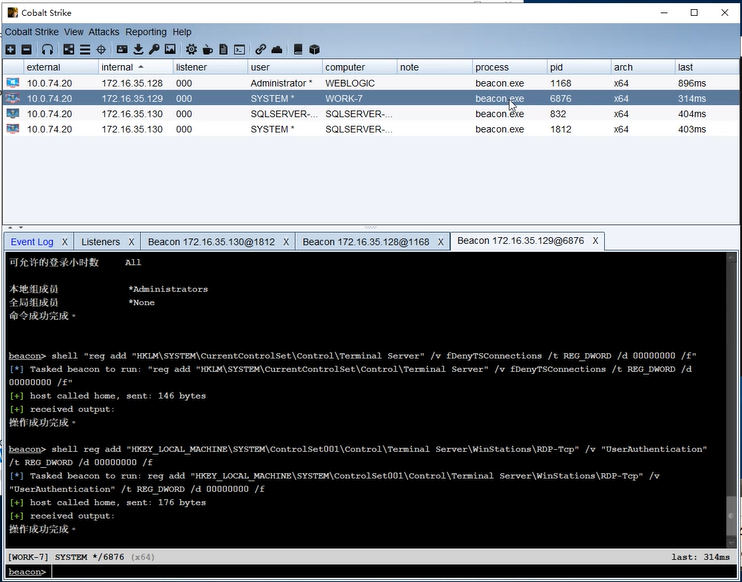742x582 pixels.
Task: Click the manage web server cloud icon
Action: (277, 49)
